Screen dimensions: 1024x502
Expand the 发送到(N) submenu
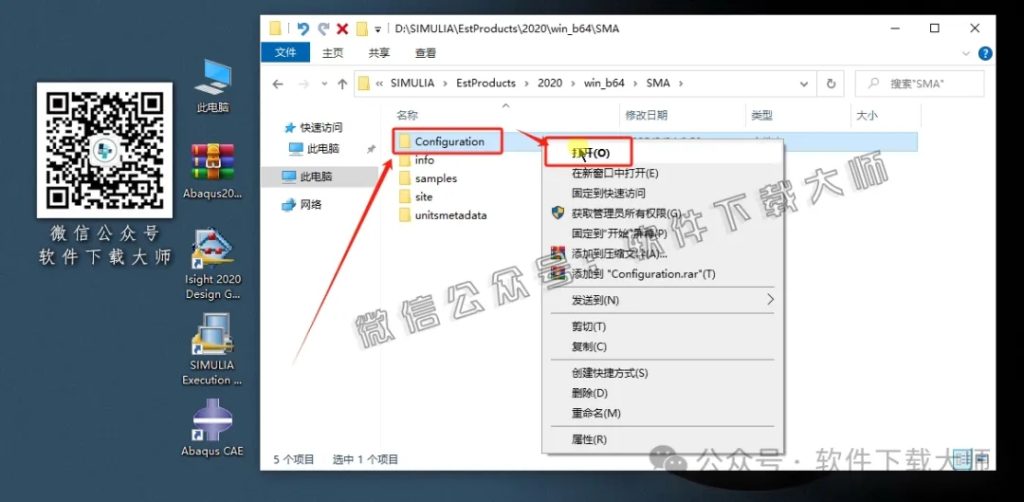(663, 300)
